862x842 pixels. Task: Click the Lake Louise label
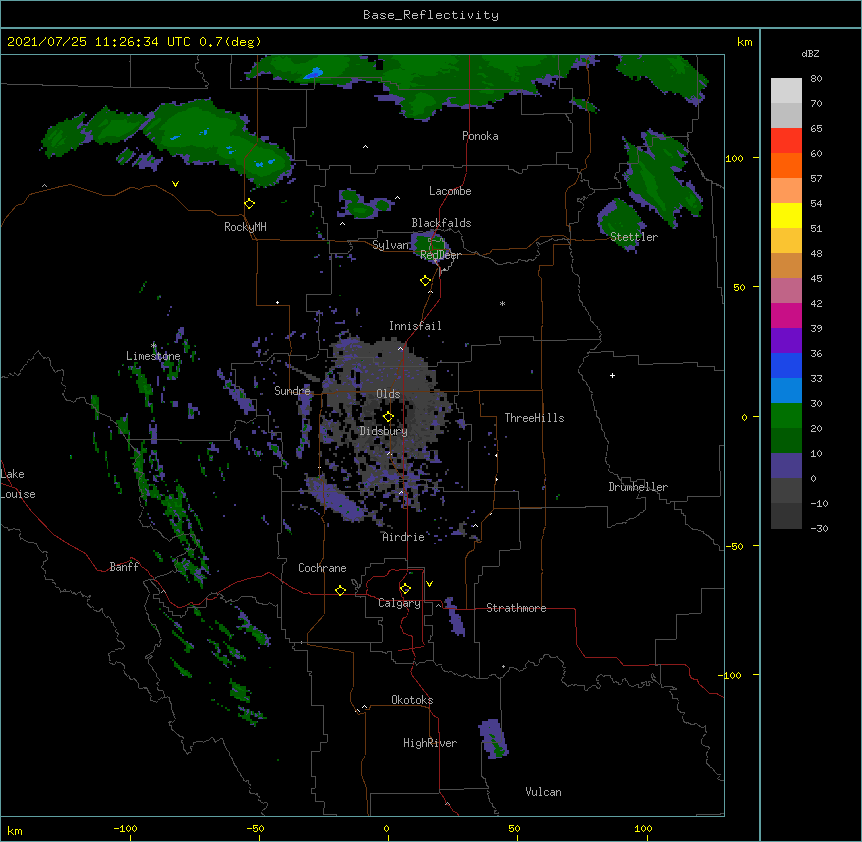pyautogui.click(x=16, y=484)
